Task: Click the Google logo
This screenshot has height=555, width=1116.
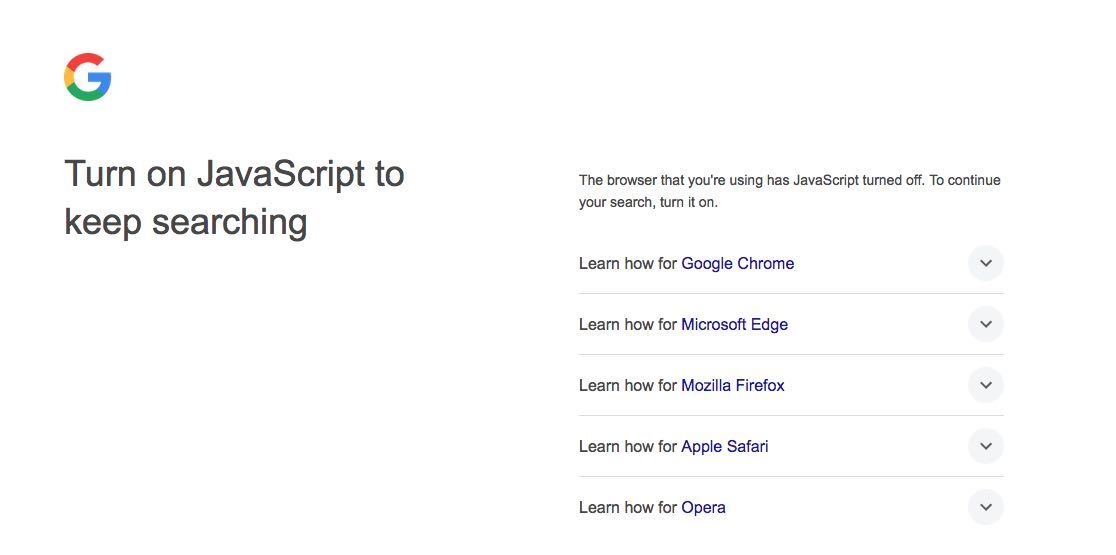Action: pyautogui.click(x=88, y=77)
